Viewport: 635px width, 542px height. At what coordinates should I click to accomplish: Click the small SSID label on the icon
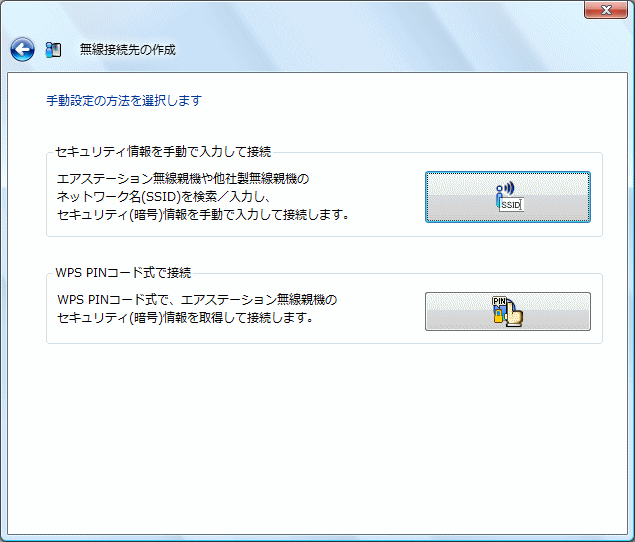(511, 205)
